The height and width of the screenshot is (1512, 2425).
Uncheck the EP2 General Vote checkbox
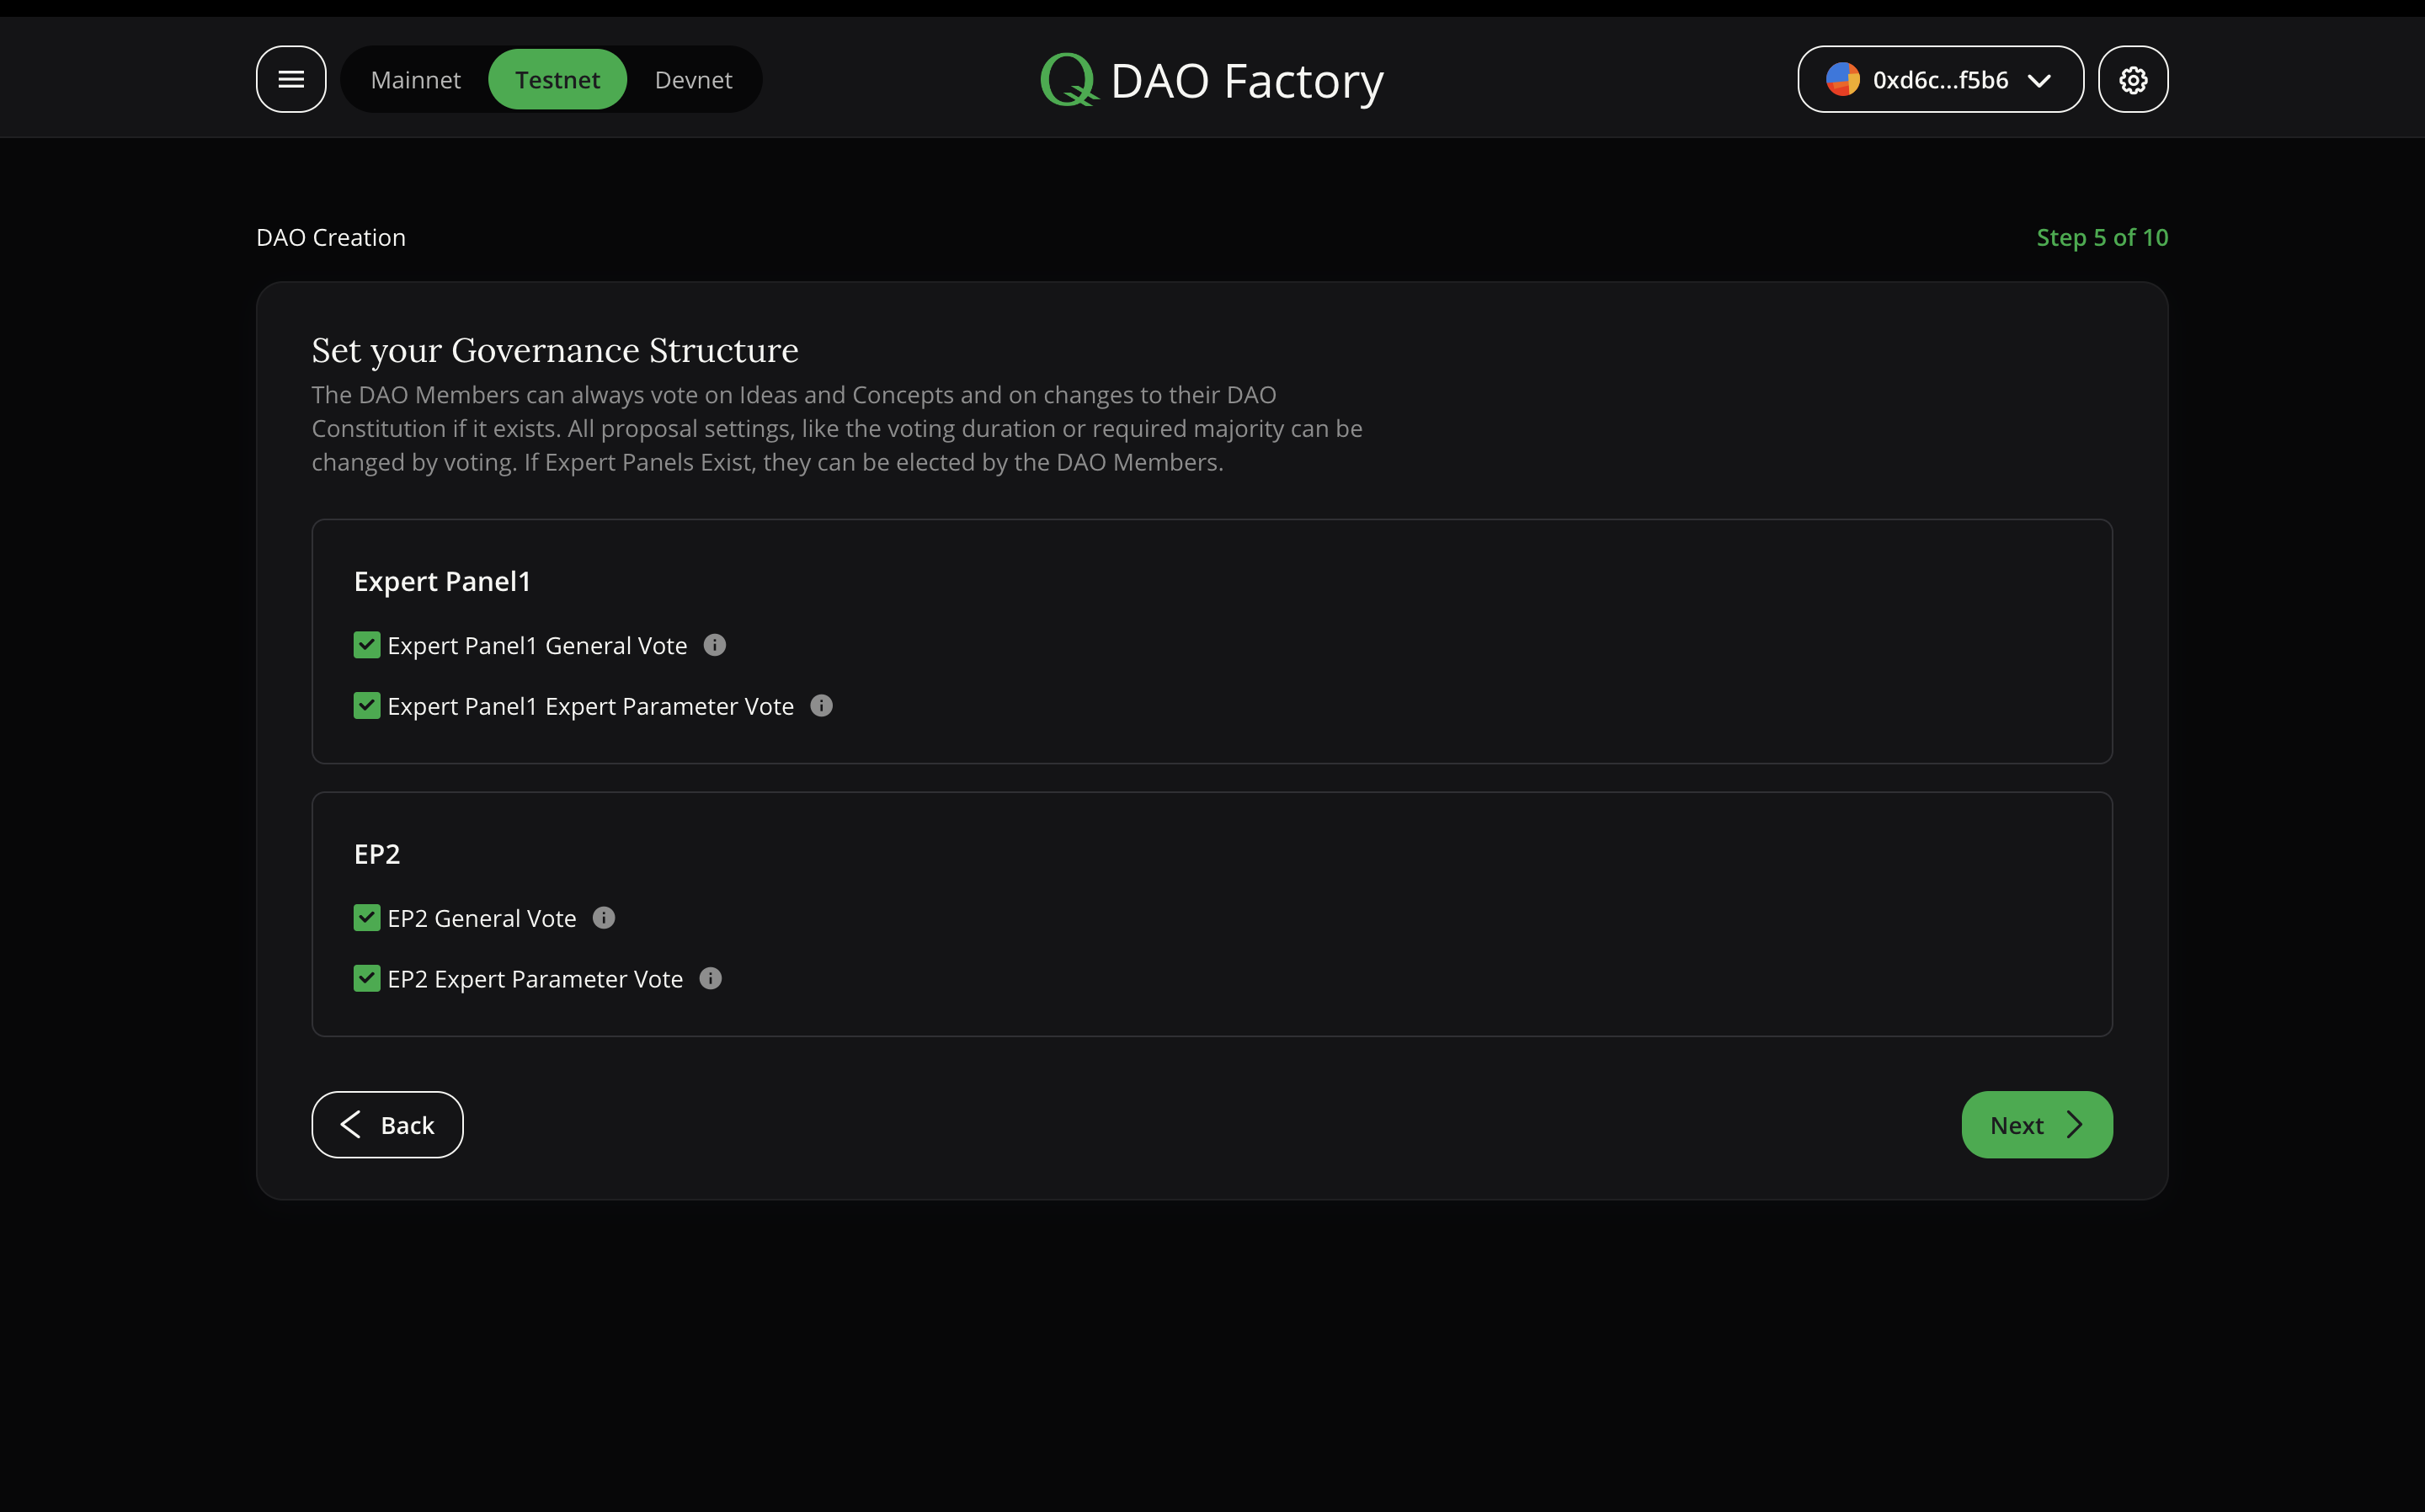coord(365,918)
